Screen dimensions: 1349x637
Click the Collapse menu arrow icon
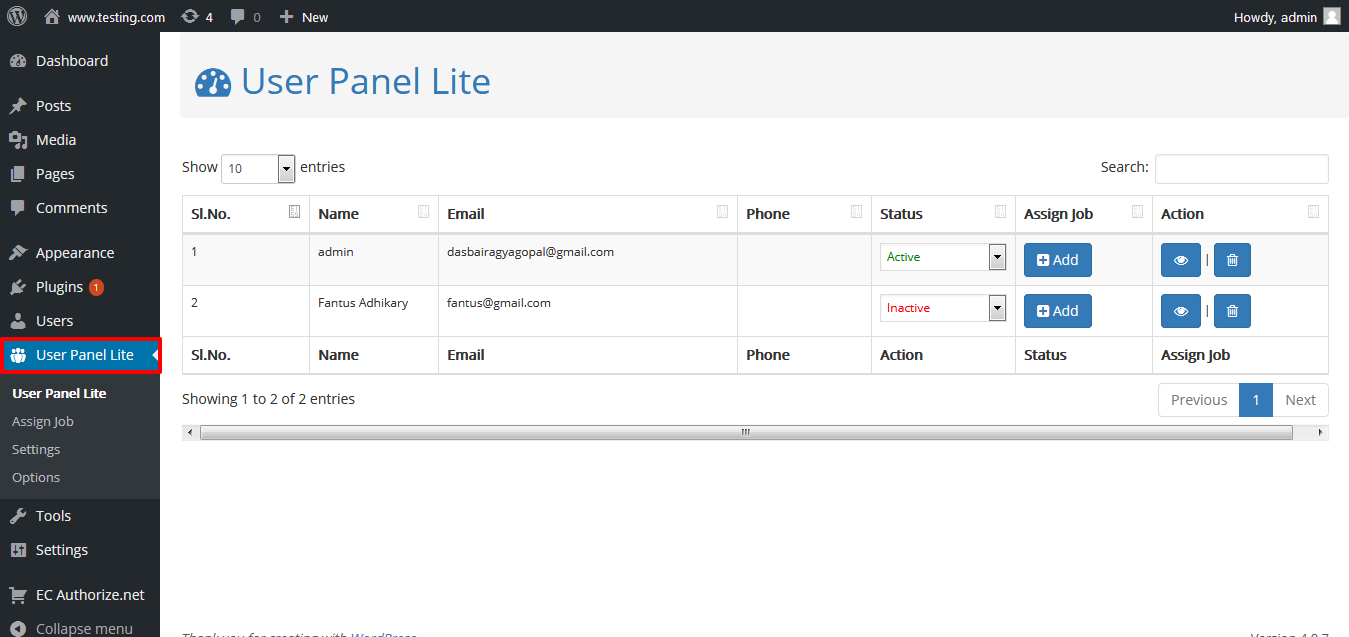coord(18,629)
